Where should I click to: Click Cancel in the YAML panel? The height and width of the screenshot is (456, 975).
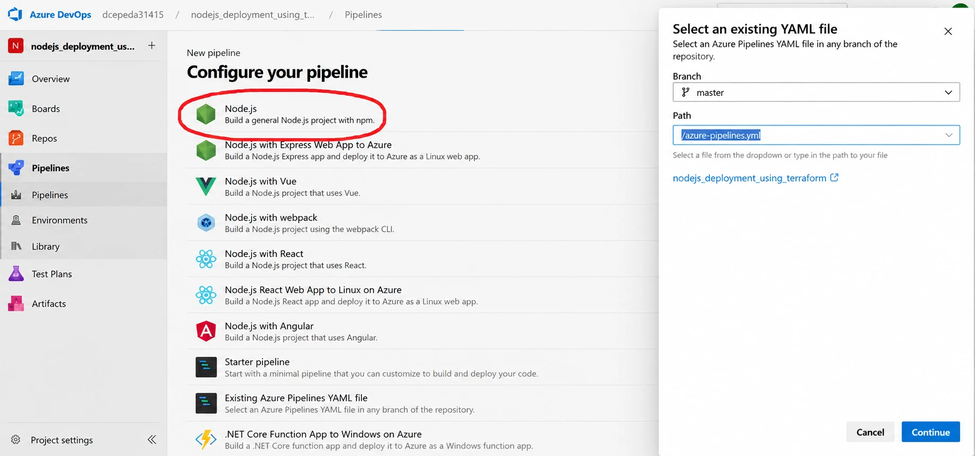coord(870,432)
